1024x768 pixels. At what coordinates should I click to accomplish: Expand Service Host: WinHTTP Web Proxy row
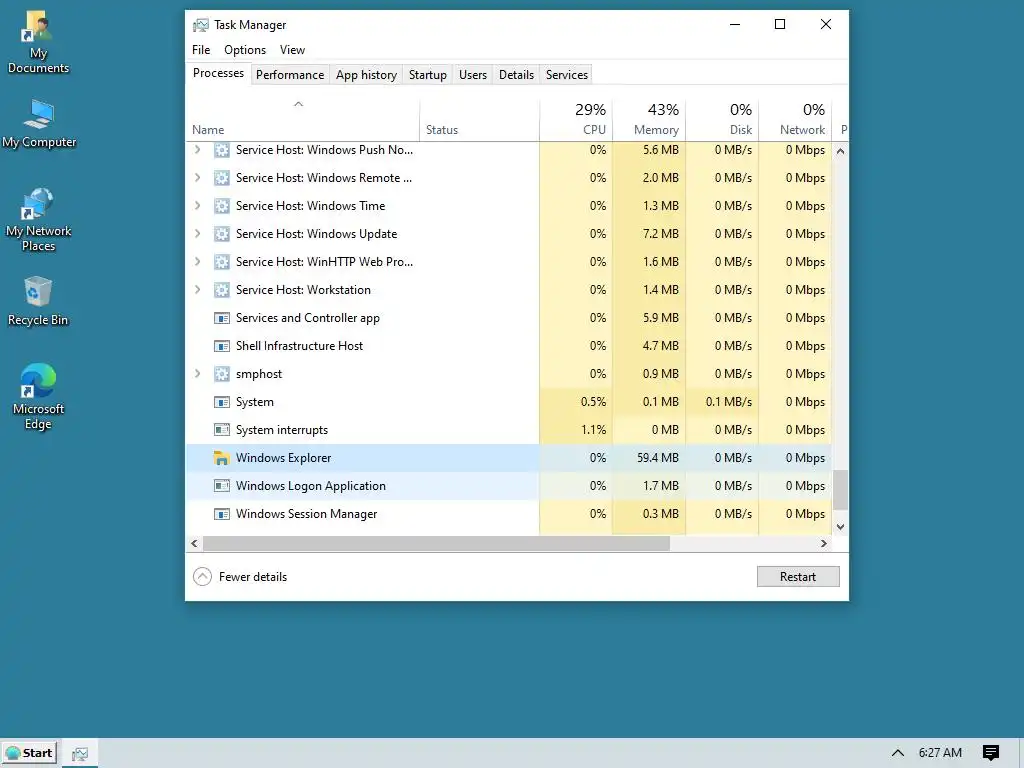click(197, 262)
